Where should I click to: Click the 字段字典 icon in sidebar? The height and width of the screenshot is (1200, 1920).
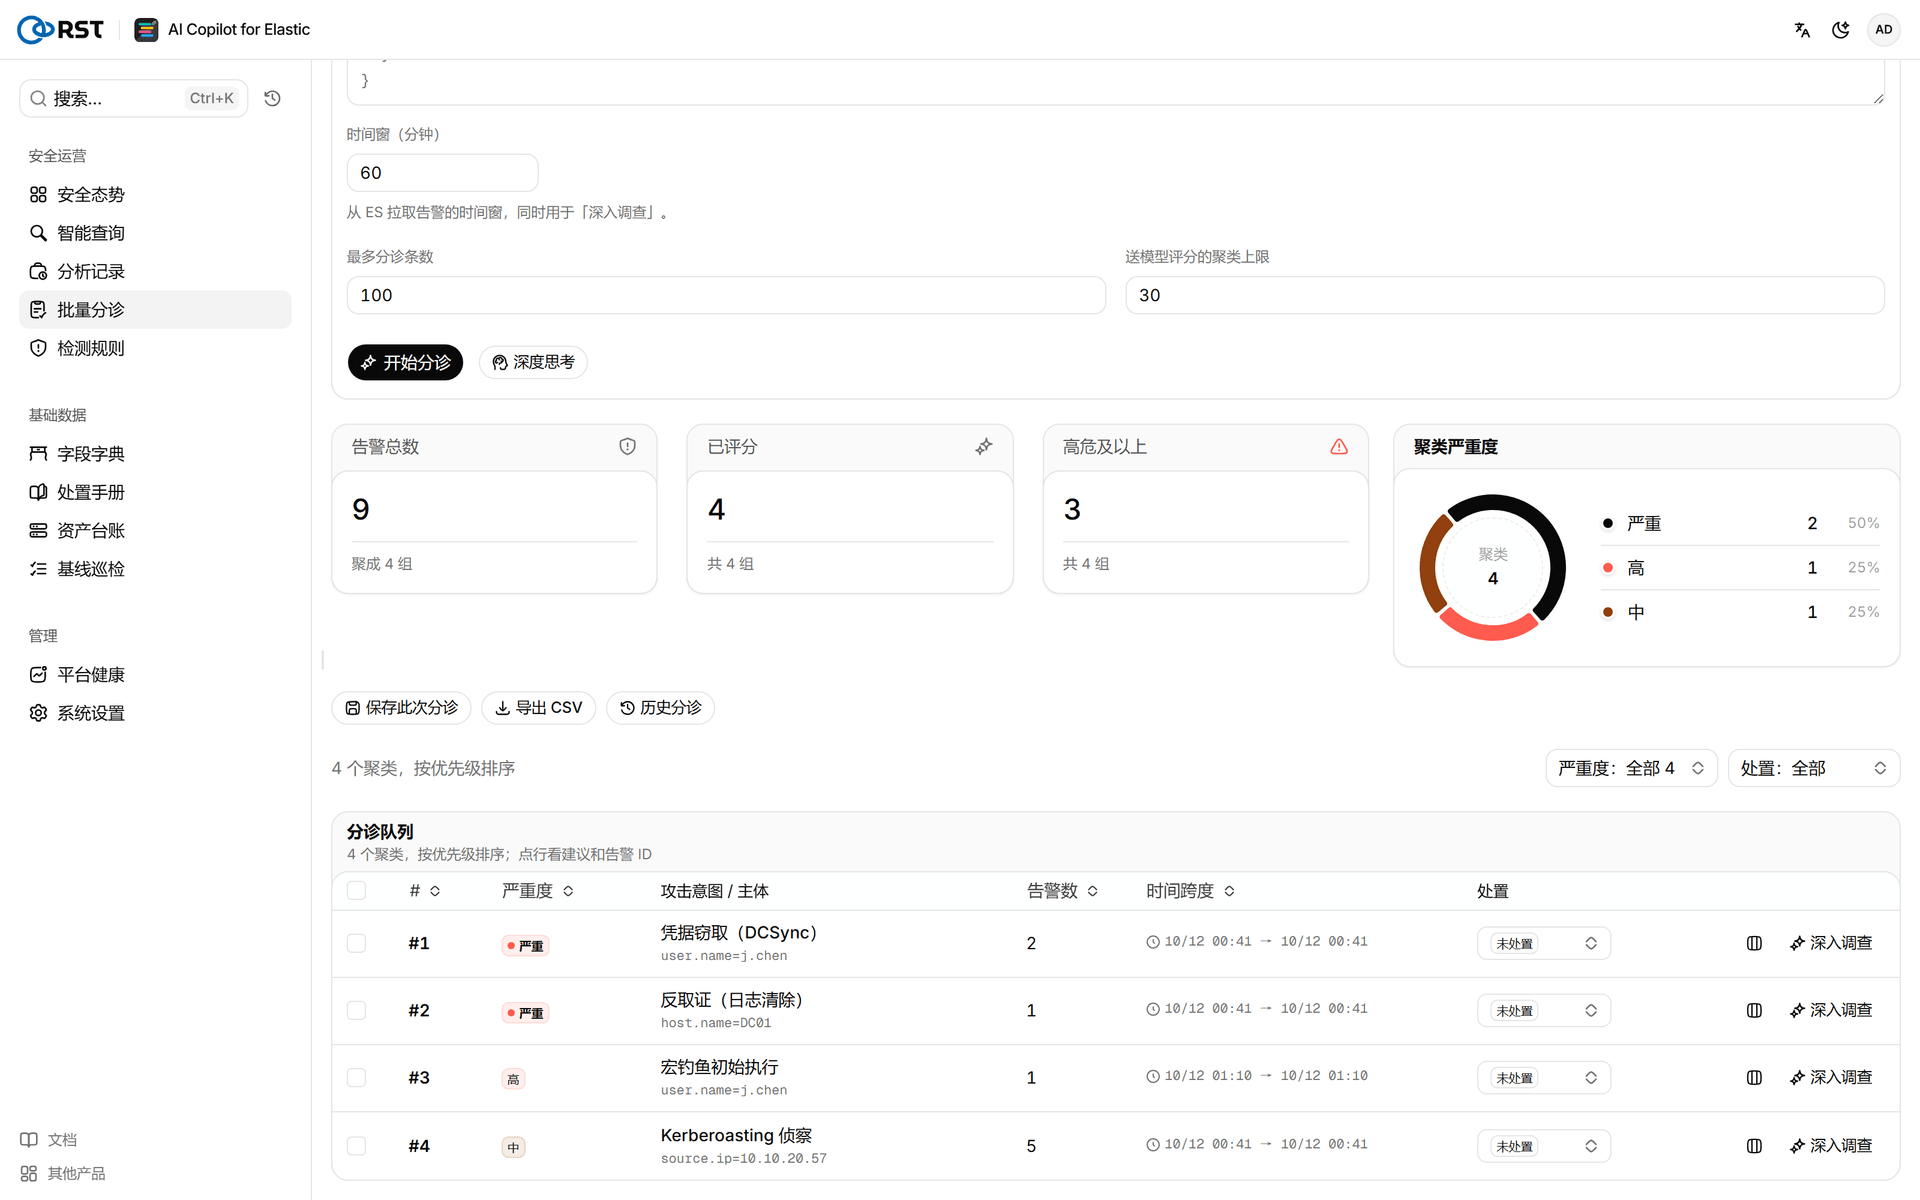click(38, 454)
